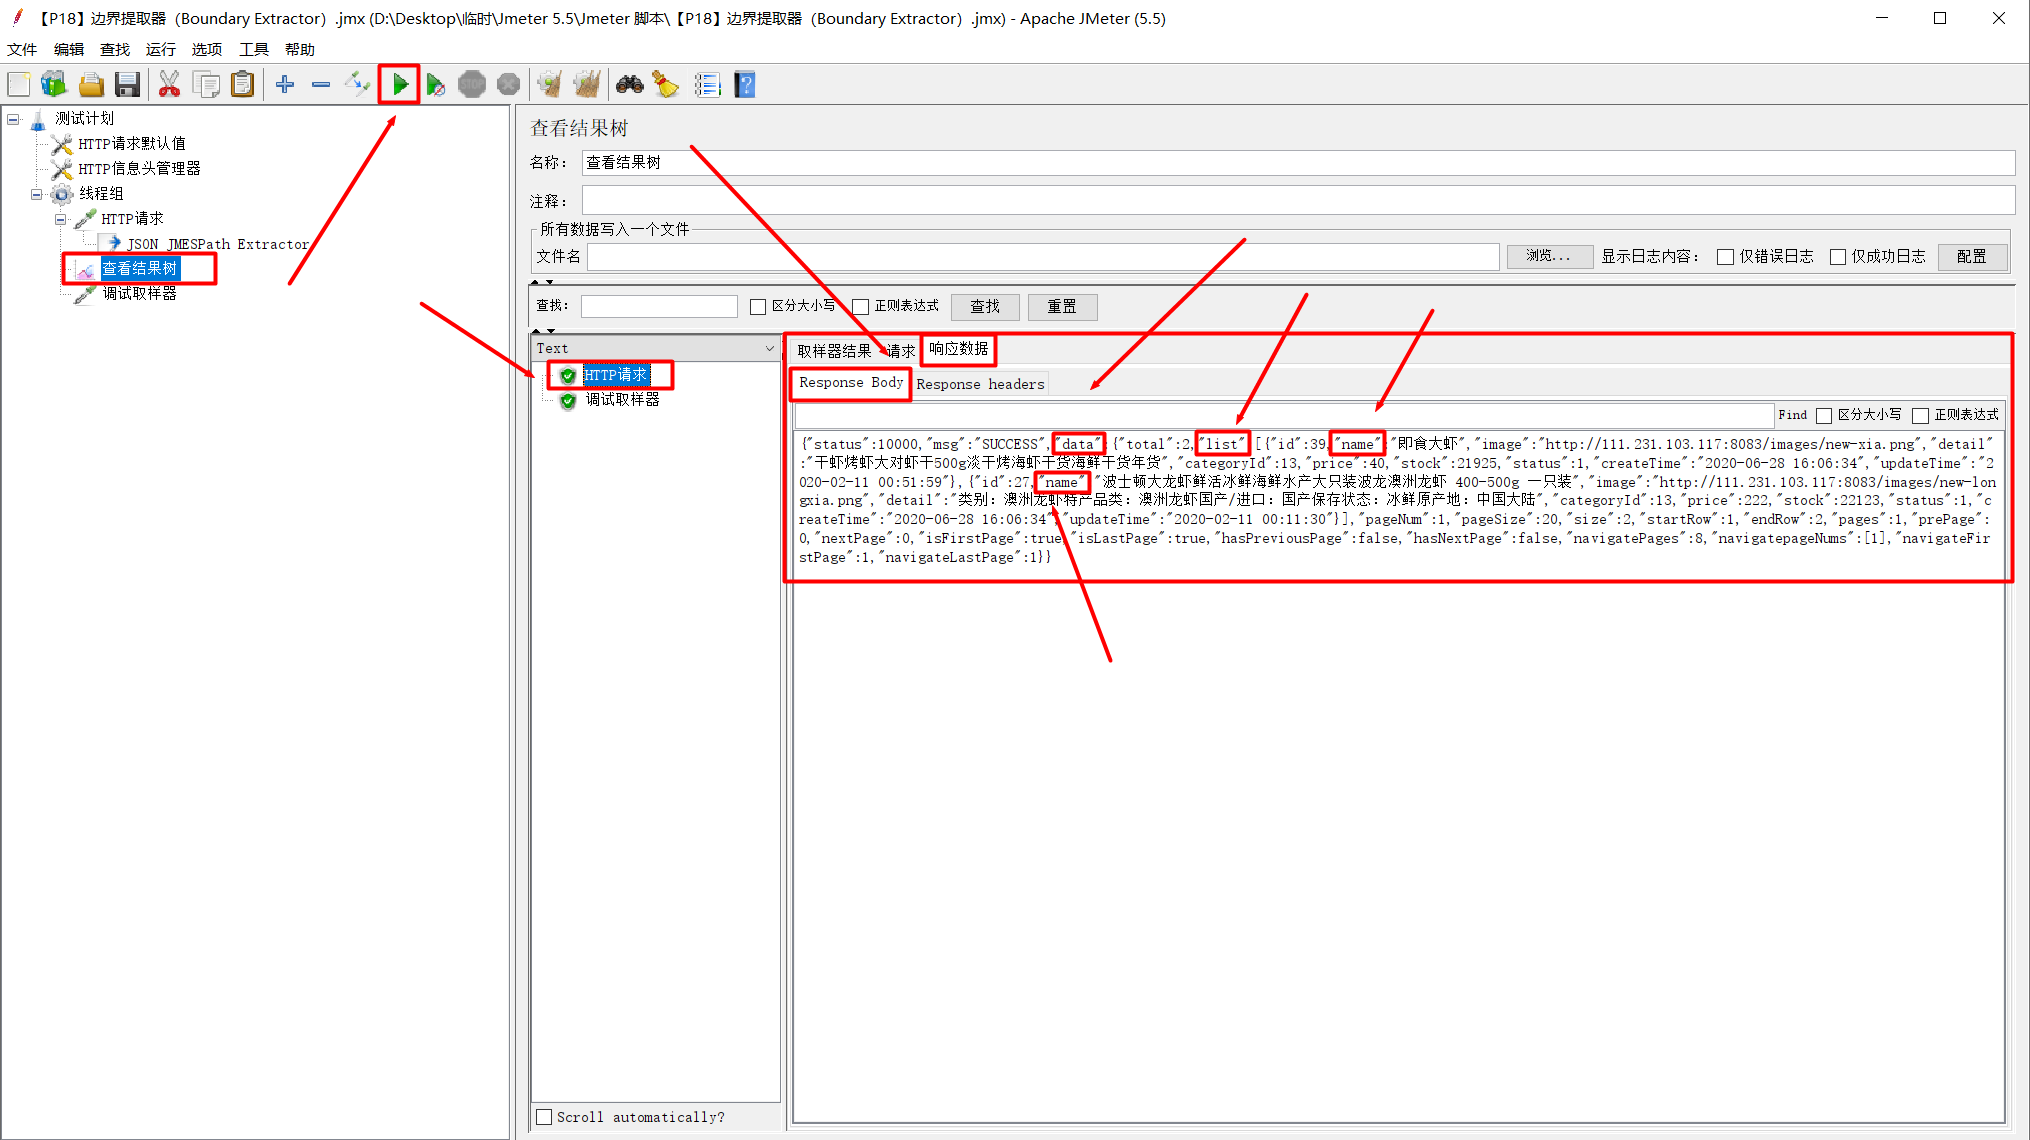The image size is (2030, 1140).
Task: Toggle 仅成功日志 checkbox
Action: click(1837, 257)
